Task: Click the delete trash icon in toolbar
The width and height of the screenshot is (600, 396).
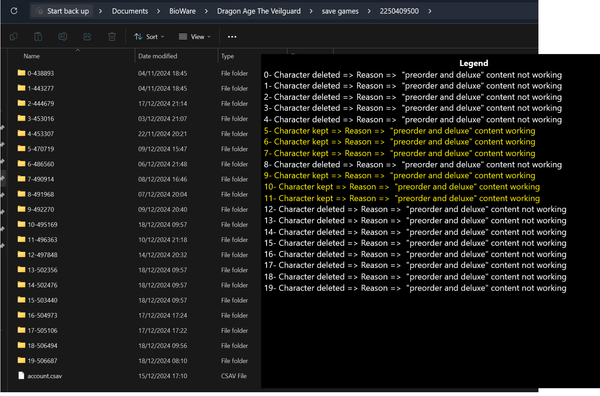Action: [x=112, y=37]
